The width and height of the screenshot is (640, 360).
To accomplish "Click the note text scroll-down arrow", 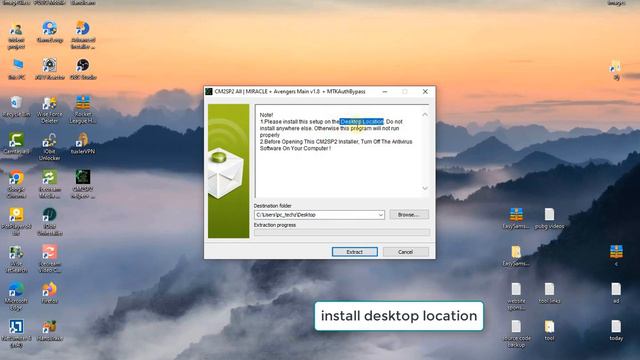I will point(425,188).
